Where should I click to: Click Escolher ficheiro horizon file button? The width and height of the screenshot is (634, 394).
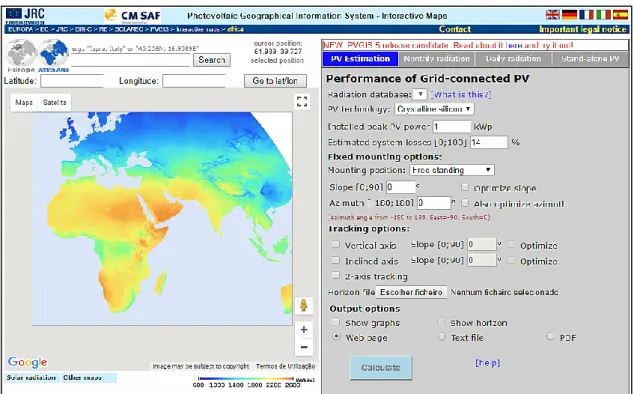tap(411, 292)
